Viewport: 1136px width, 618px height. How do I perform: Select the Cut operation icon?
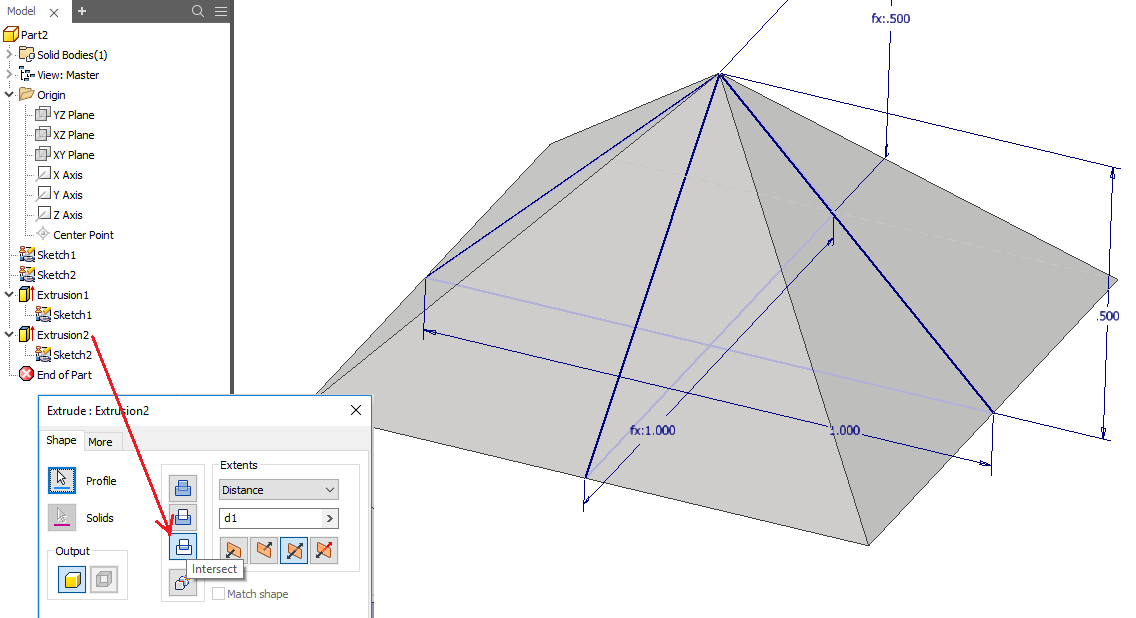click(x=183, y=517)
